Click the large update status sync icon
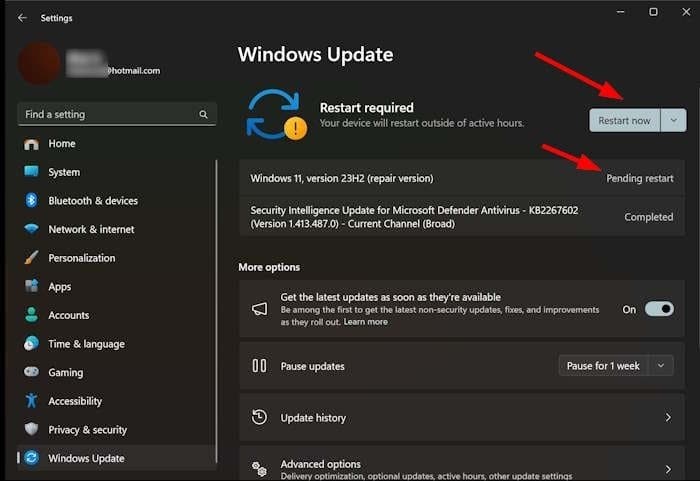 (275, 115)
